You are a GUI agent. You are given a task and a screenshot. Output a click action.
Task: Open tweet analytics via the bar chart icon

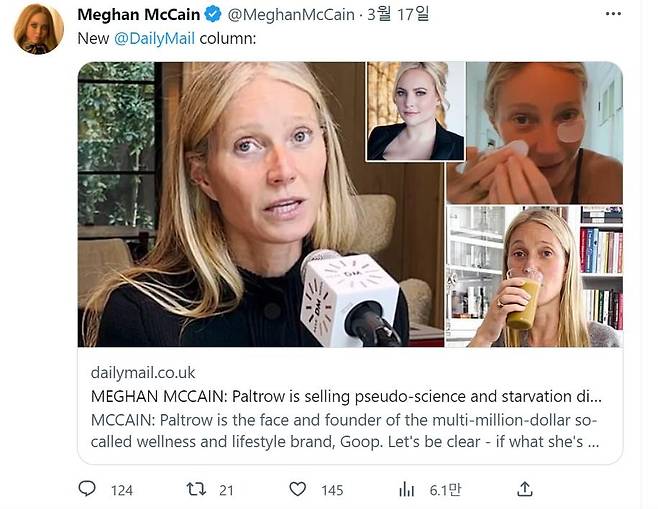pos(407,489)
